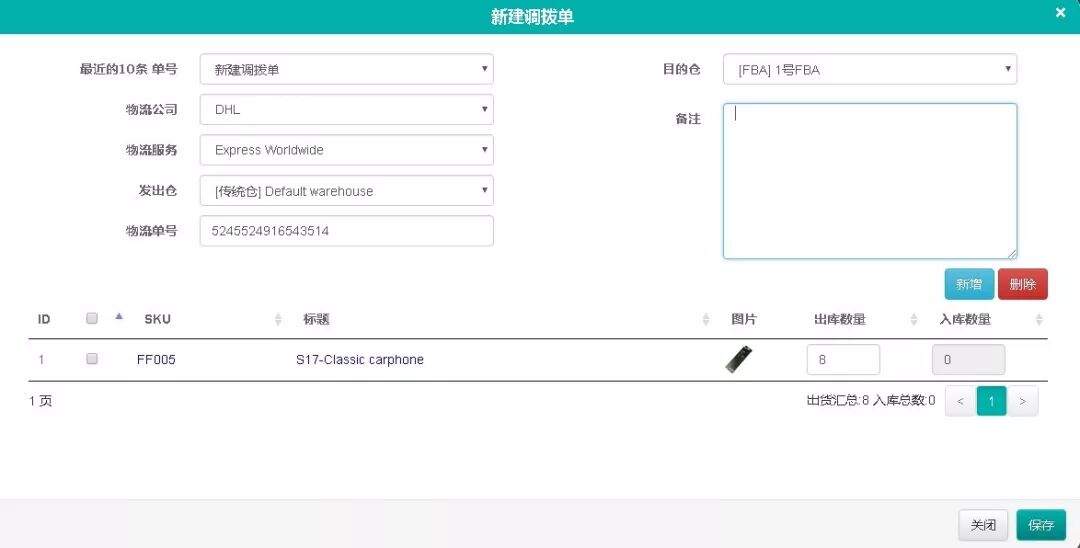This screenshot has height=548, width=1080.
Task: Tick the select-all checkbox in table header
Action: [x=92, y=318]
